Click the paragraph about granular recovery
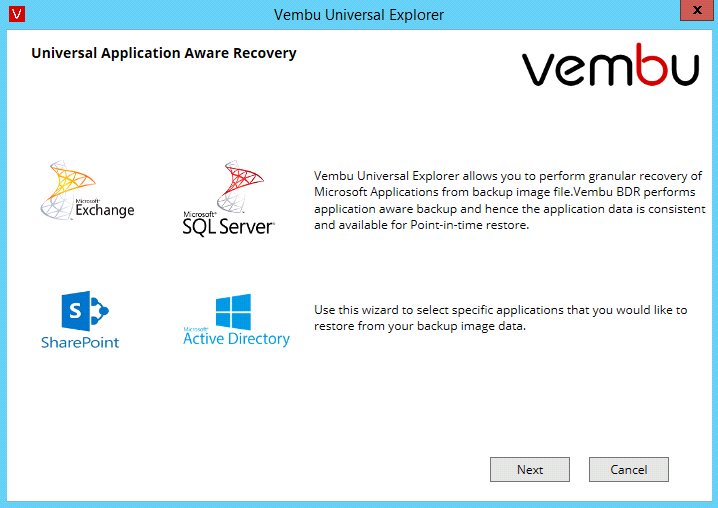The height and width of the screenshot is (508, 718). coord(509,200)
